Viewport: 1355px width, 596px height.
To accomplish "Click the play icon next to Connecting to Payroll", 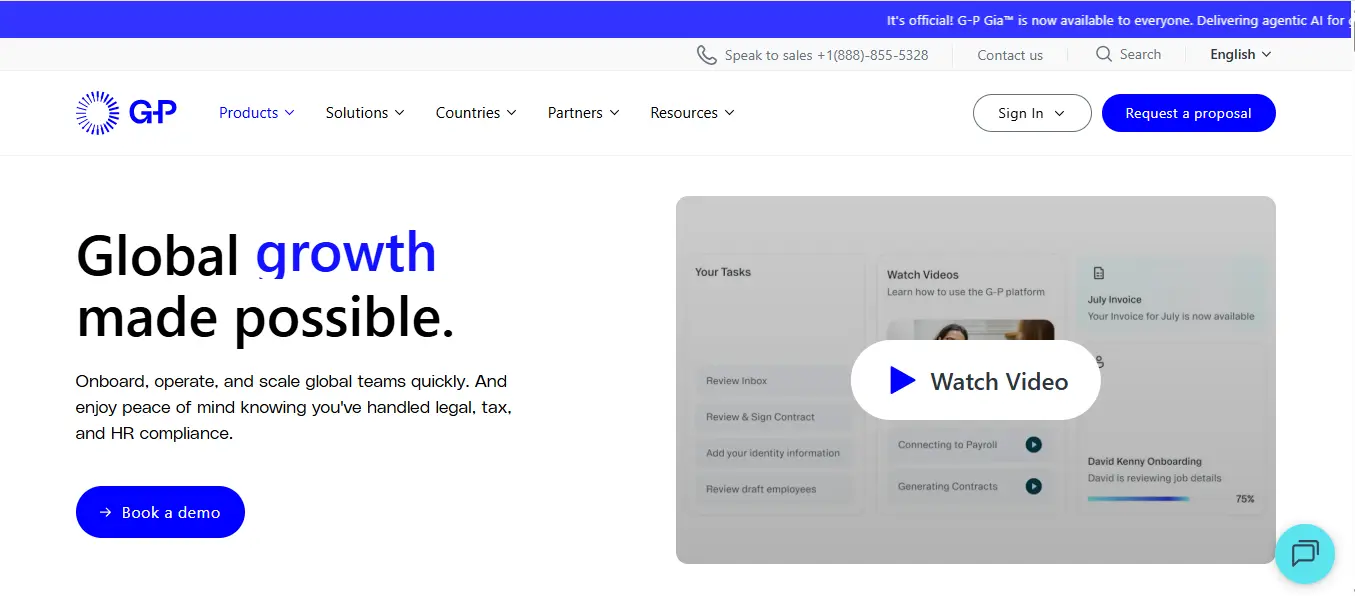I will (1033, 445).
